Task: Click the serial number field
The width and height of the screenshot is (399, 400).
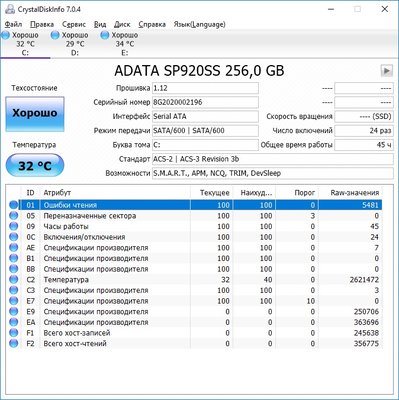Action: (205, 102)
